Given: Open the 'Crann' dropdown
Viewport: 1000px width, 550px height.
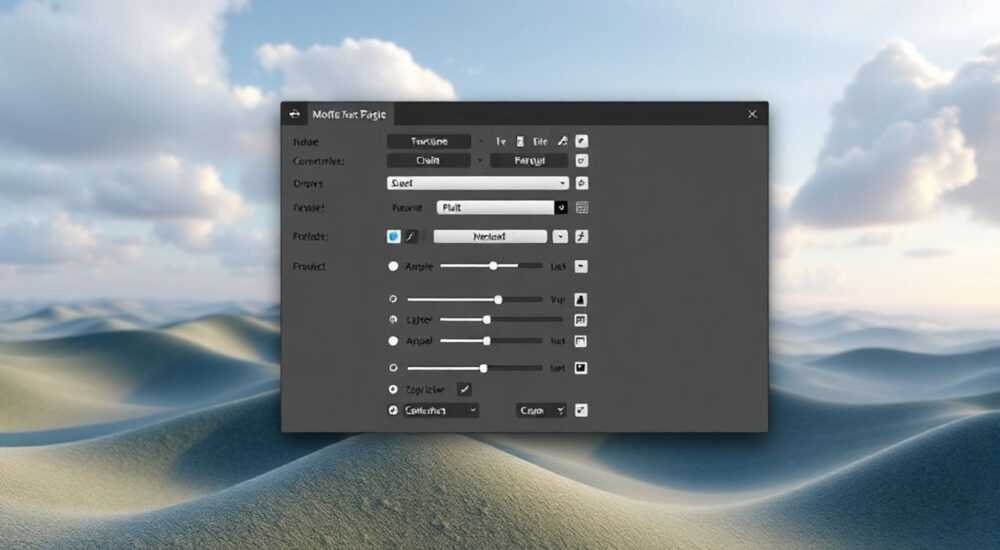Looking at the screenshot, I should pyautogui.click(x=541, y=410).
